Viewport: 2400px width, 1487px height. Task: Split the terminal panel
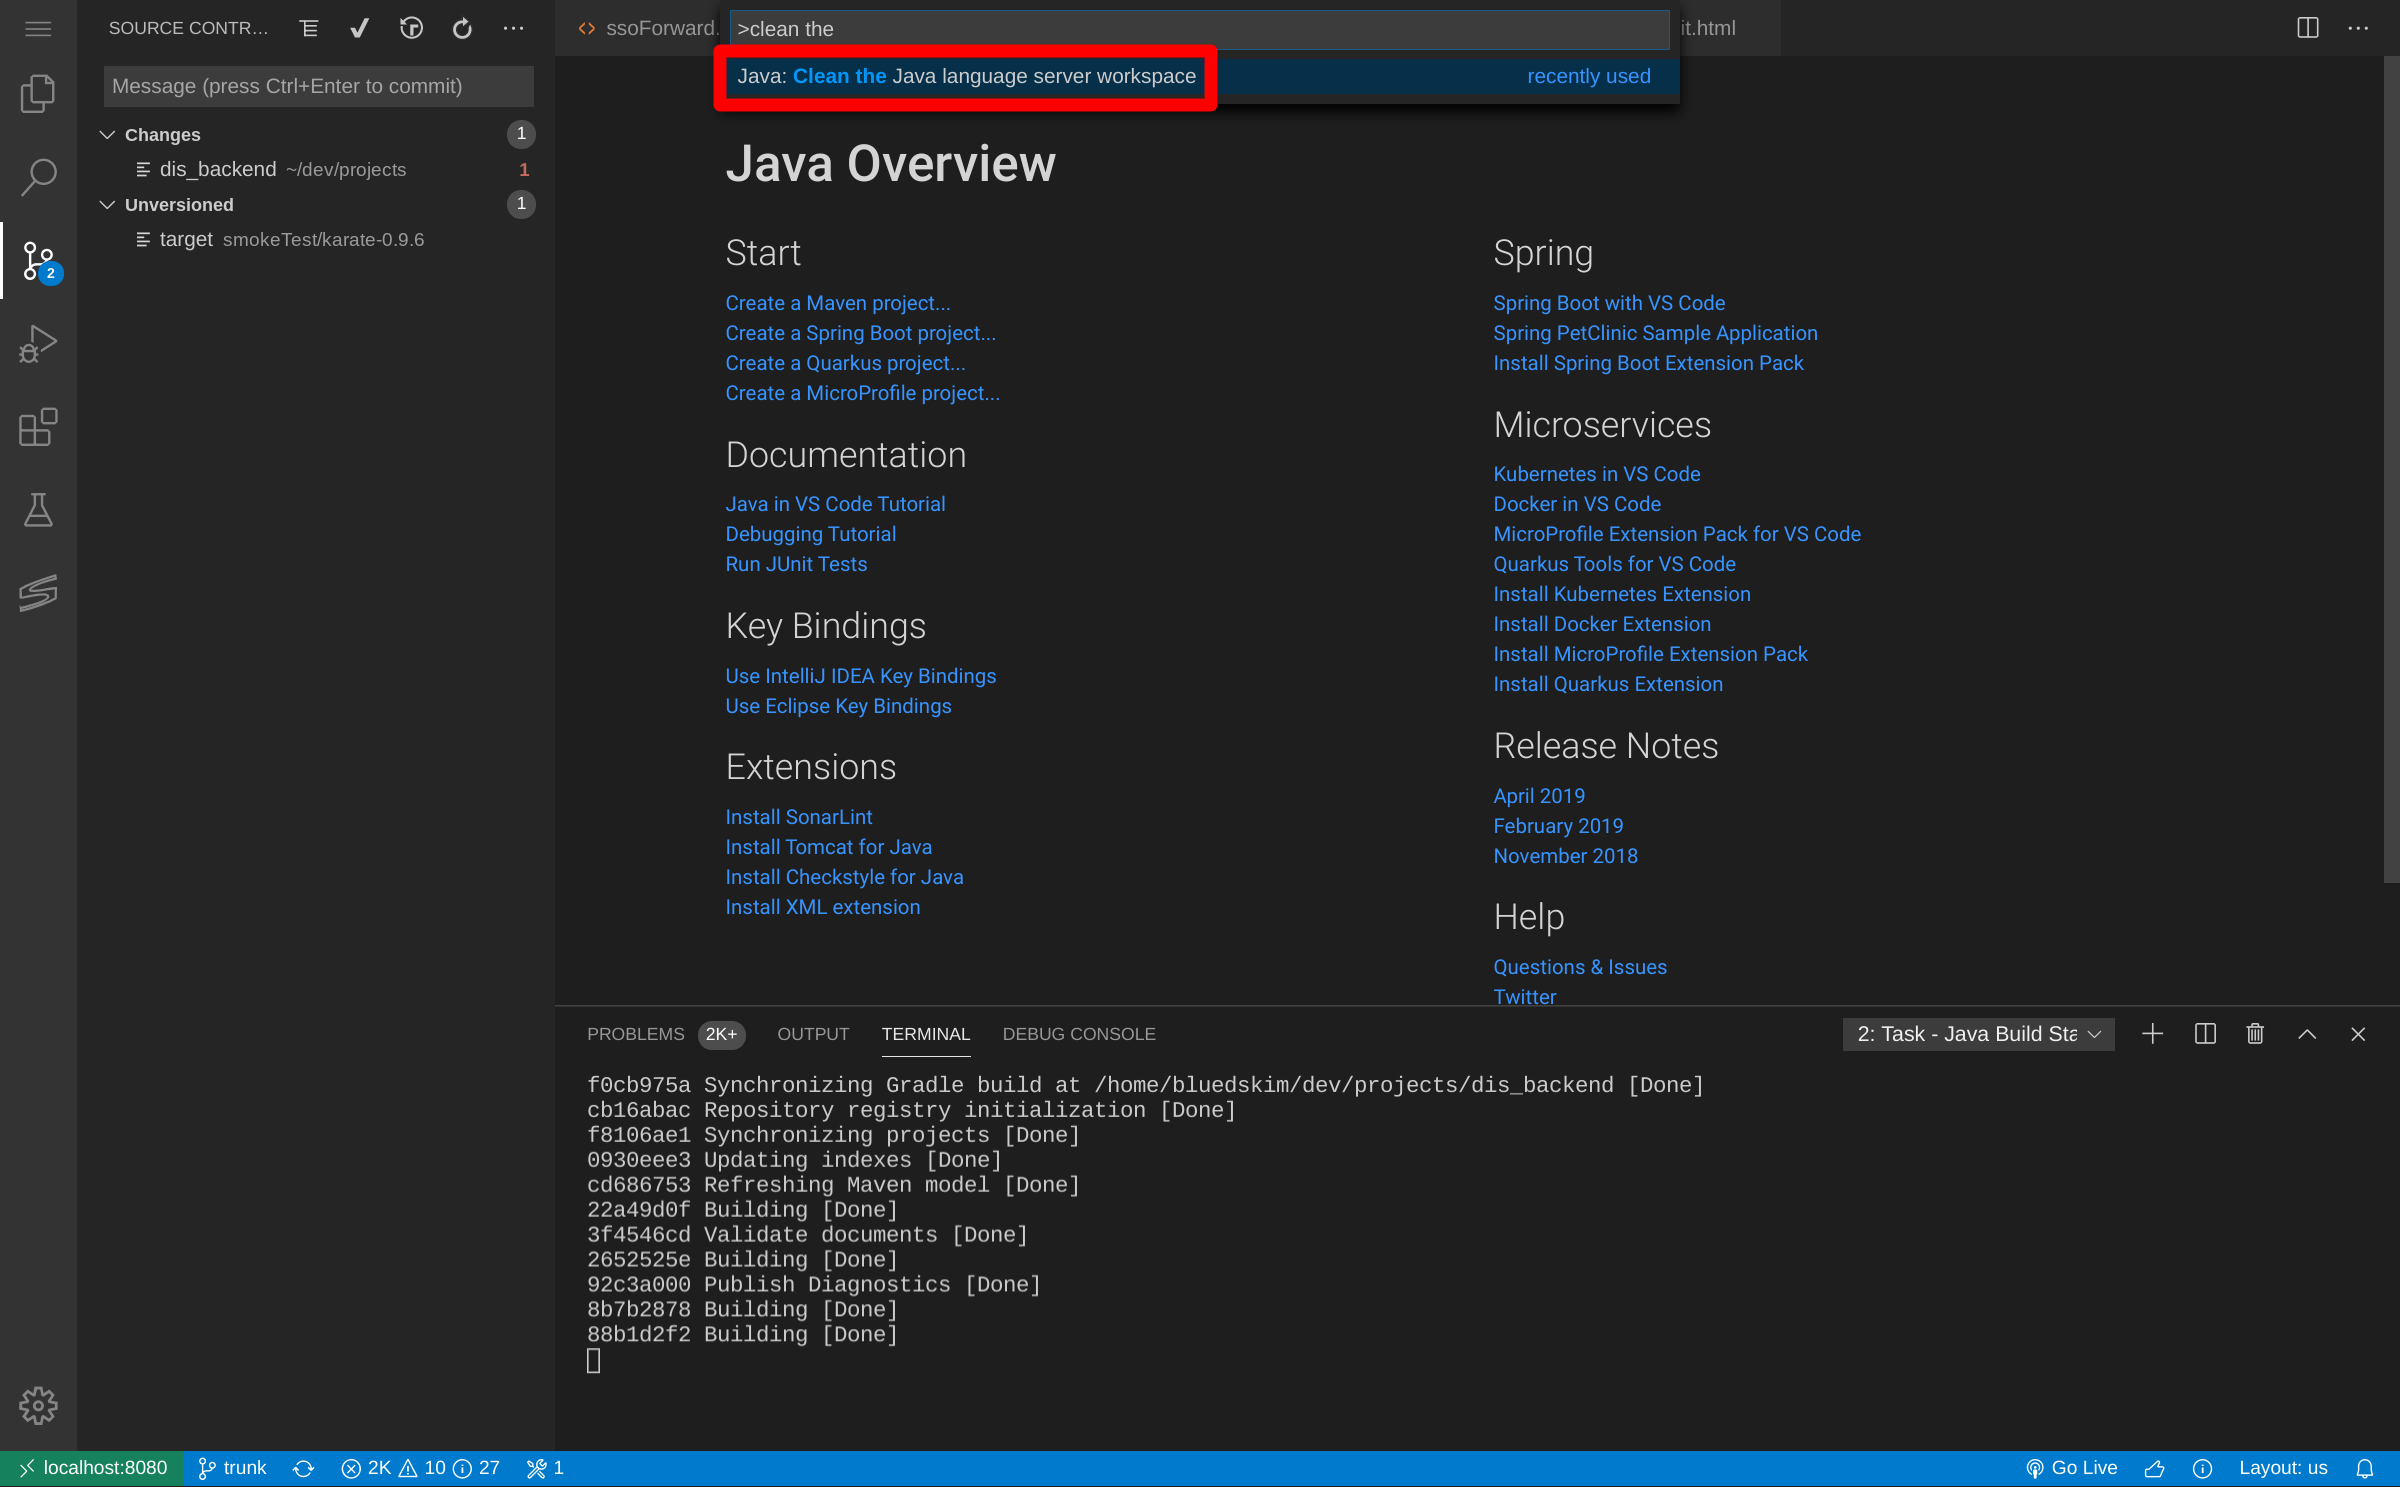pos(2205,1034)
